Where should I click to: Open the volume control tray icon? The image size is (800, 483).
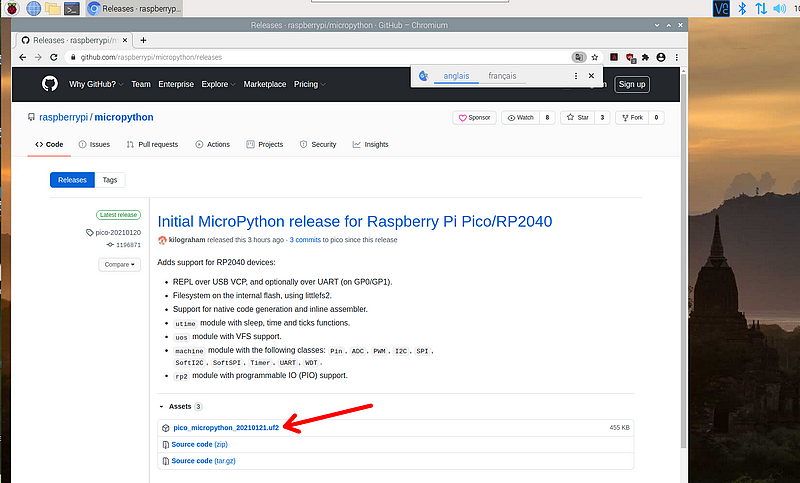click(780, 8)
